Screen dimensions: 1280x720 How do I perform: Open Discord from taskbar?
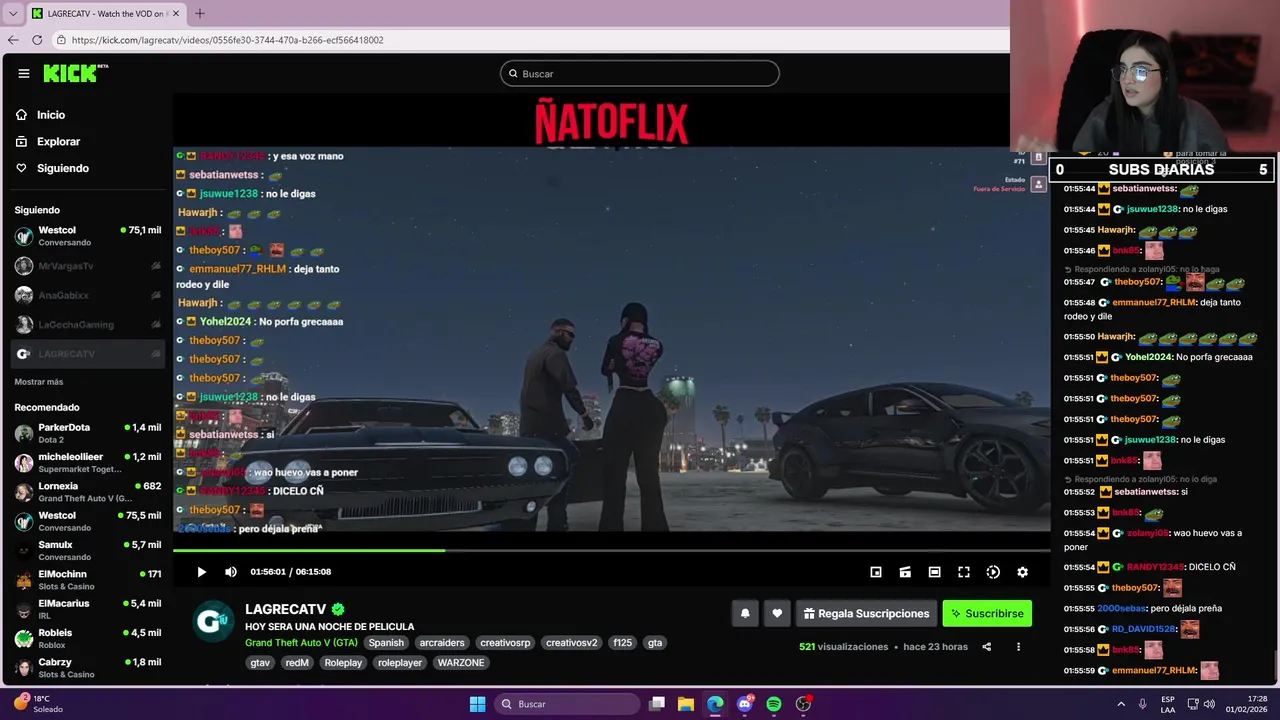(x=745, y=704)
